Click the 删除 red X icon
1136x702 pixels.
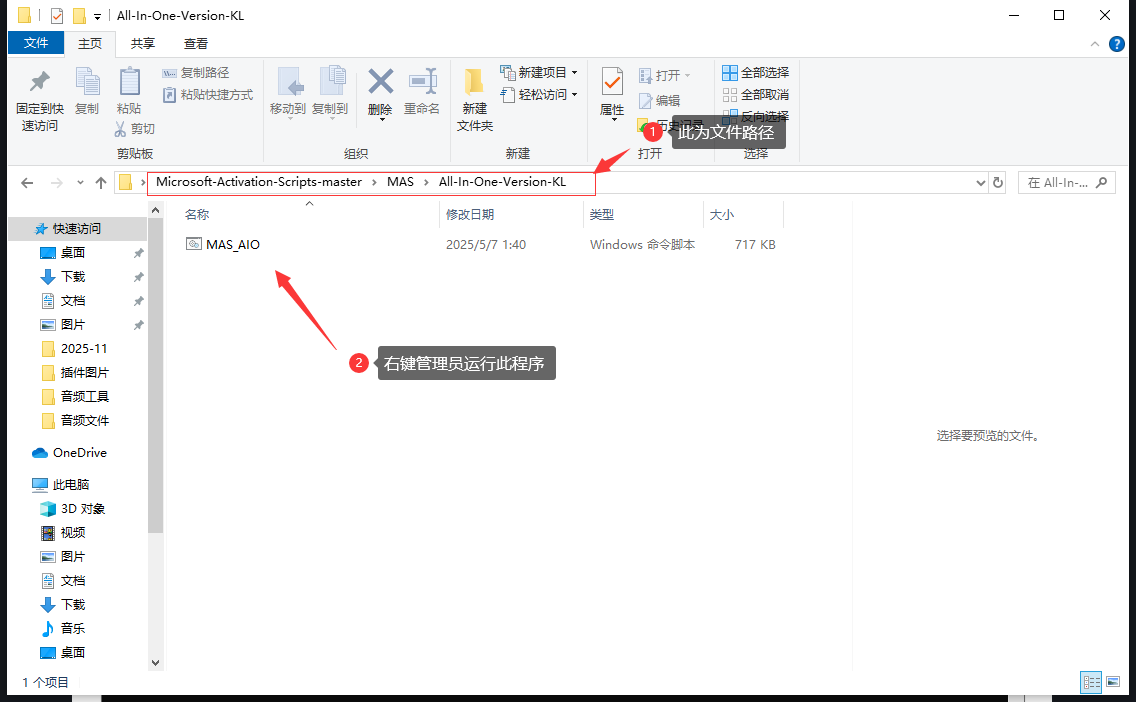[380, 82]
